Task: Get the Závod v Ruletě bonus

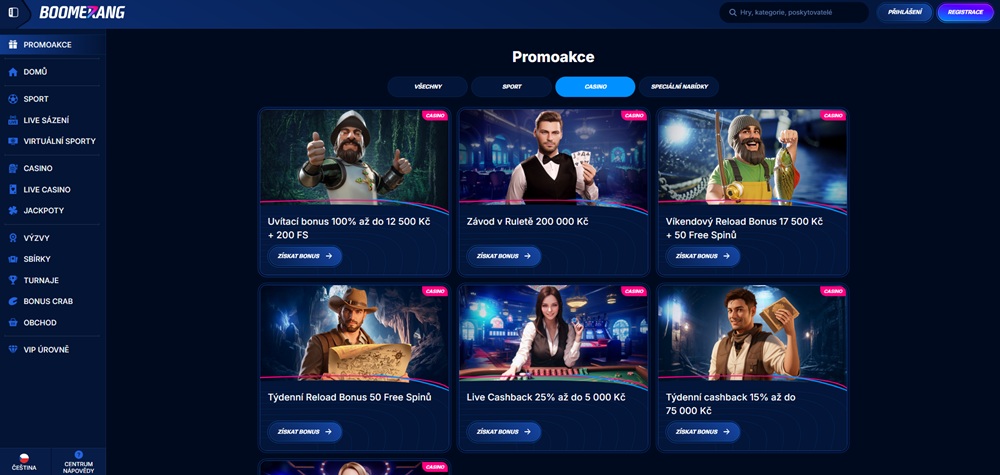Action: [x=504, y=256]
